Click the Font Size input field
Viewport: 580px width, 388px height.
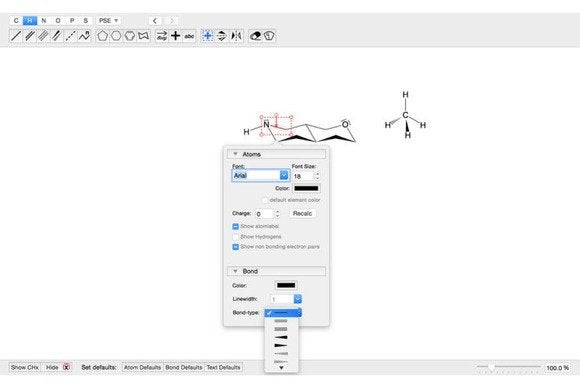[303, 176]
